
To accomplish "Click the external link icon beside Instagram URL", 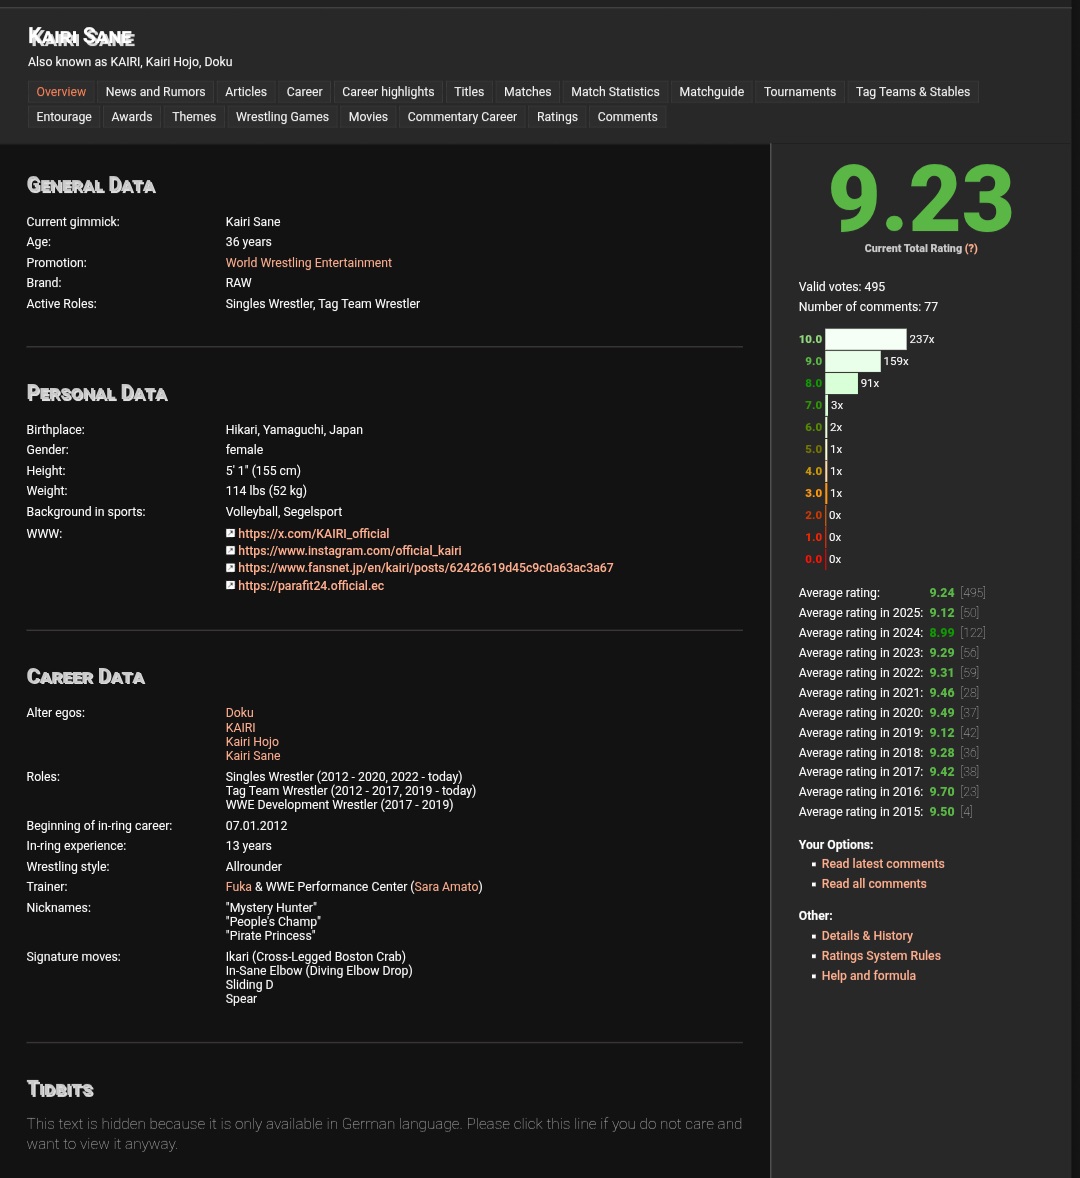I will (x=230, y=551).
